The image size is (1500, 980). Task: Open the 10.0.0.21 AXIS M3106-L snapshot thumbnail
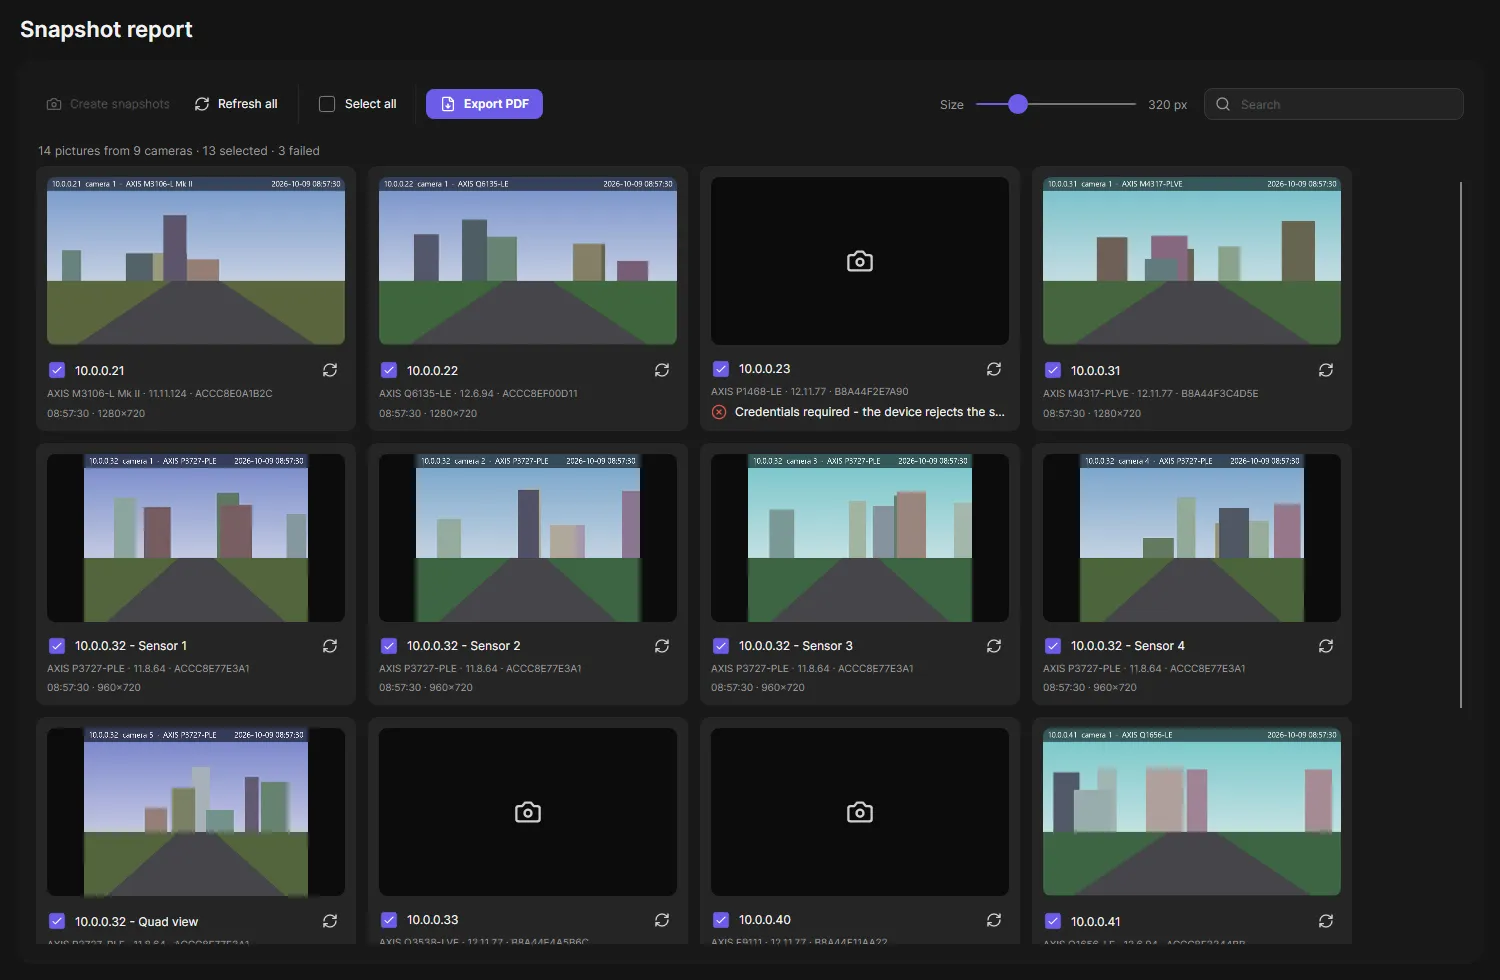pyautogui.click(x=196, y=261)
